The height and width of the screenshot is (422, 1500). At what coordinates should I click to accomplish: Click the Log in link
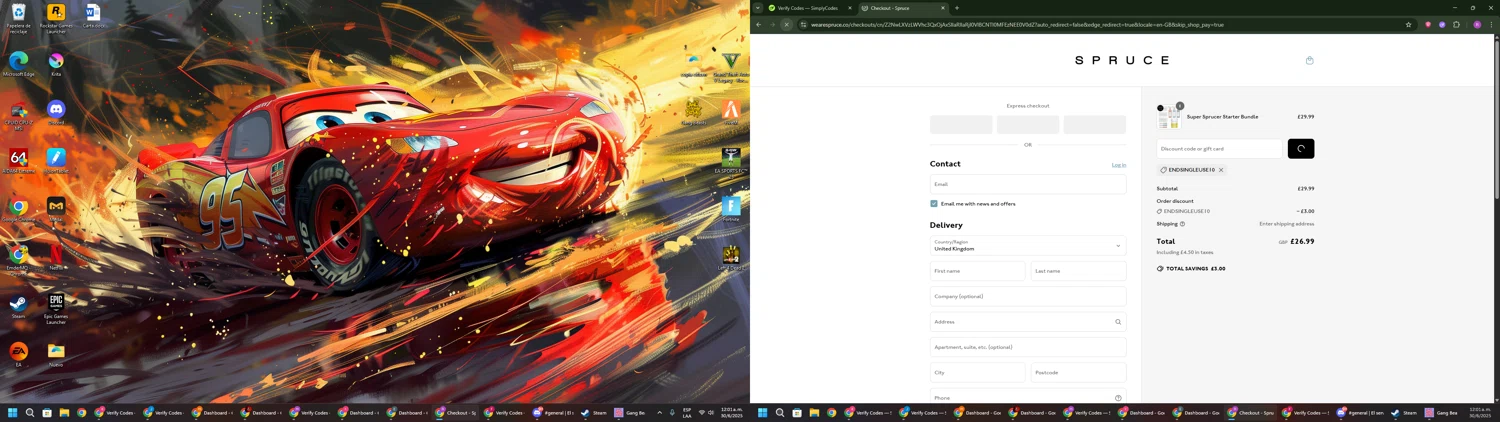[1119, 165]
